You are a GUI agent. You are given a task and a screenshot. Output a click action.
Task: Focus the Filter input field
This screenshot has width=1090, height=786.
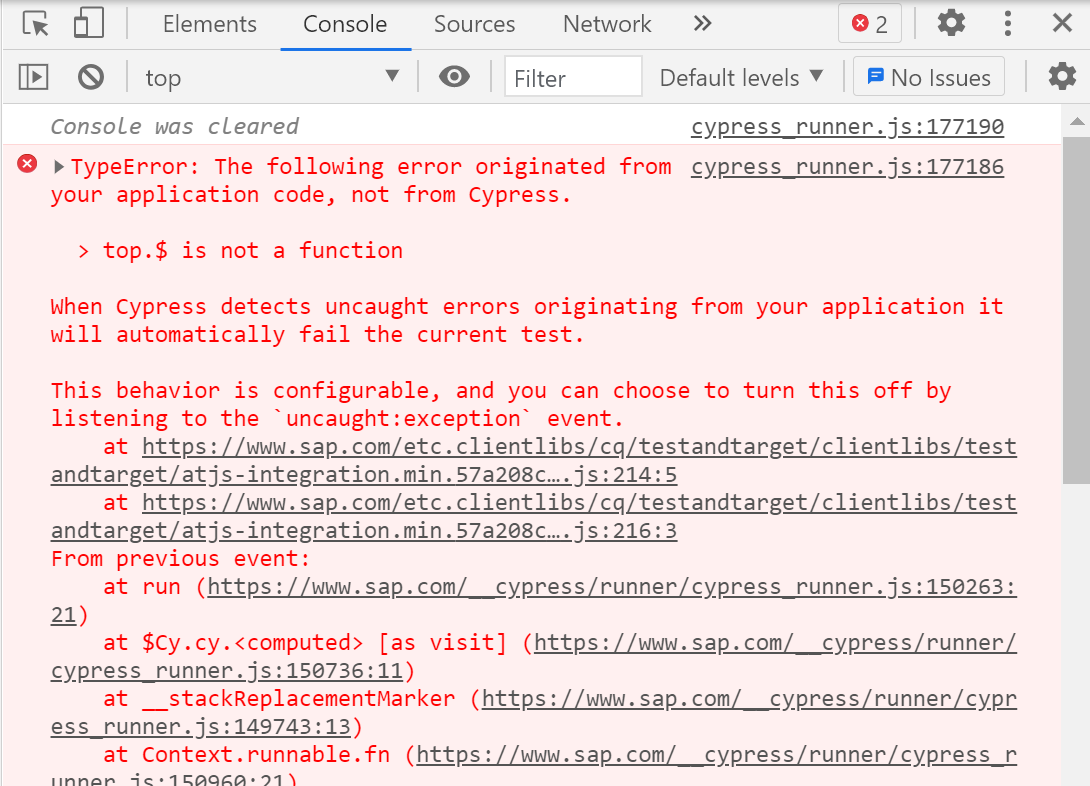[x=573, y=77]
